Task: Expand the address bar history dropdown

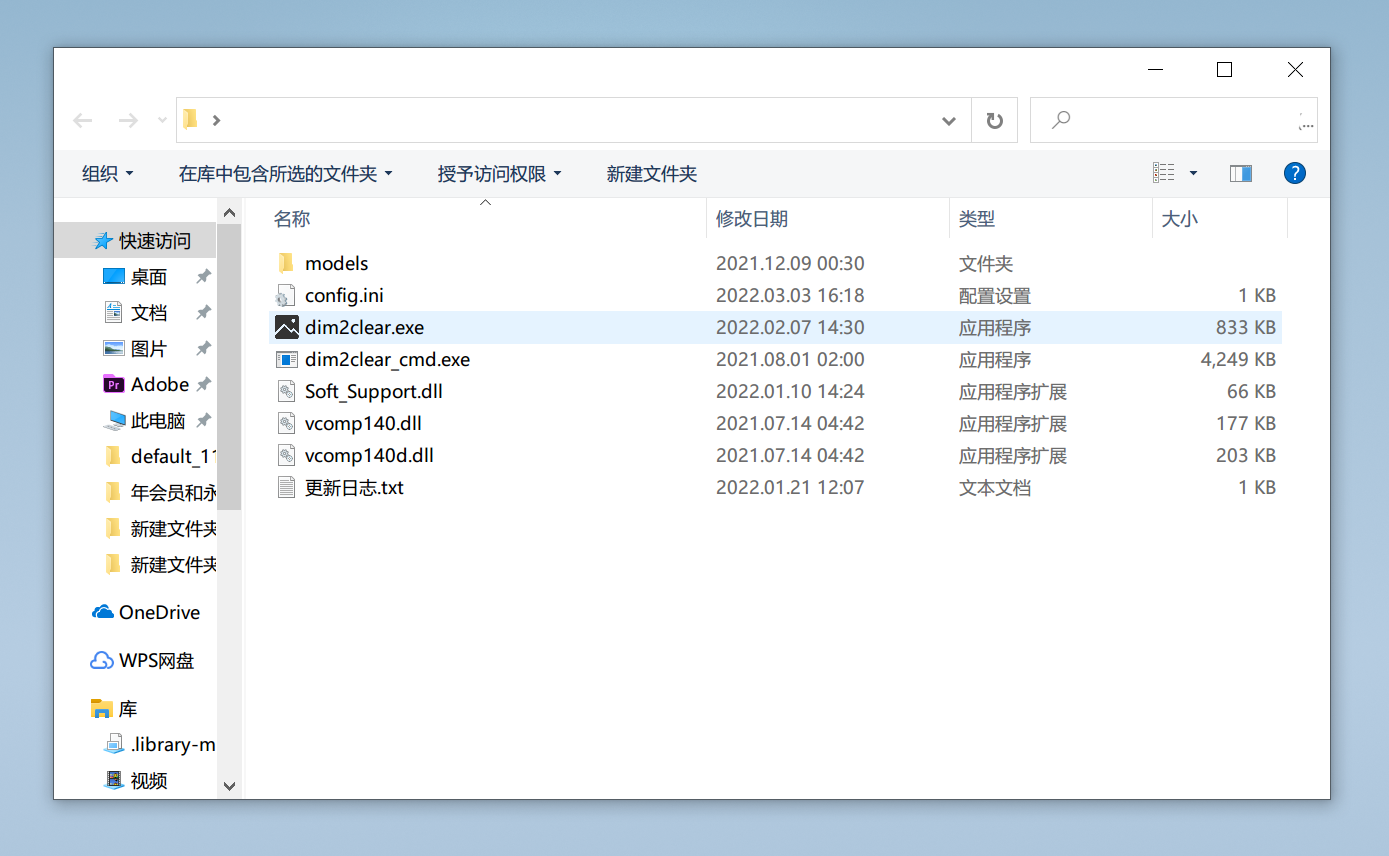Action: 948,121
